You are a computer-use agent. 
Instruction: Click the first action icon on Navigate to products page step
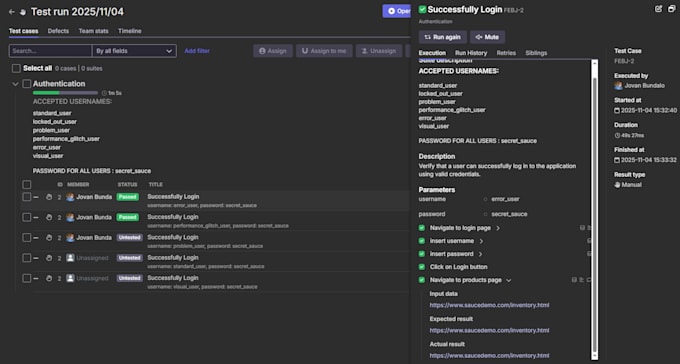click(x=574, y=280)
